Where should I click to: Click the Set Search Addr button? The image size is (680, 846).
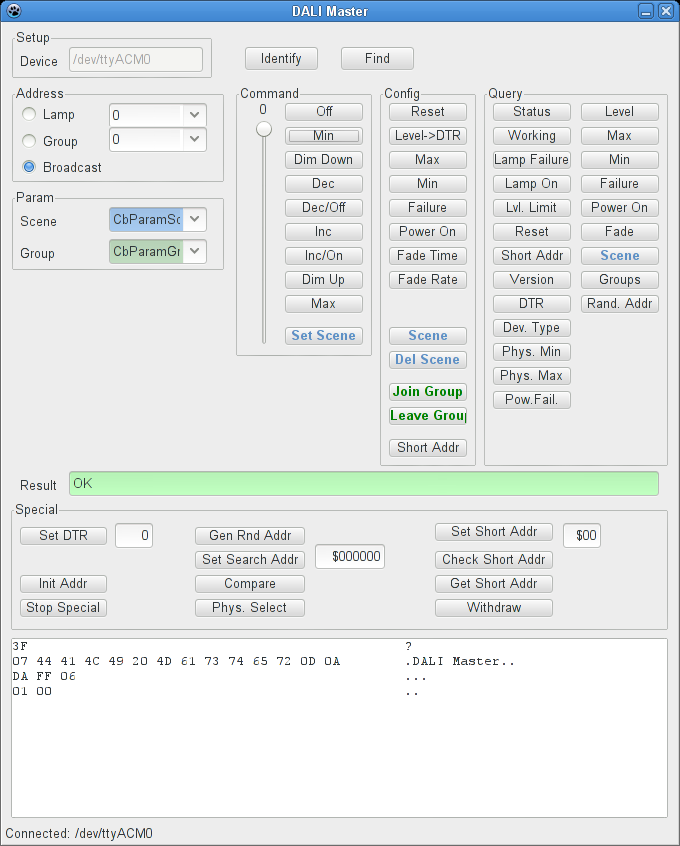[250, 560]
